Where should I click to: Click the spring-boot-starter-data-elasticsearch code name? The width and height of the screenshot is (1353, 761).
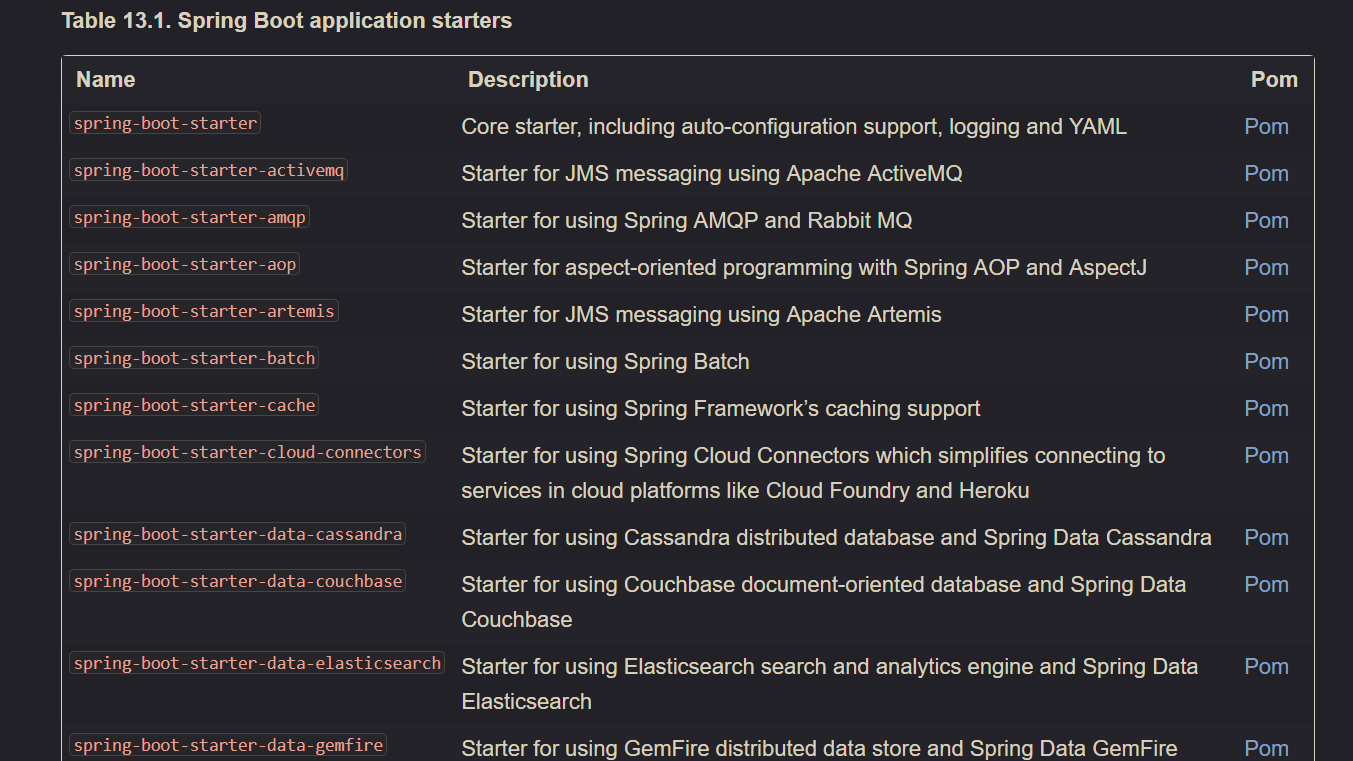257,663
